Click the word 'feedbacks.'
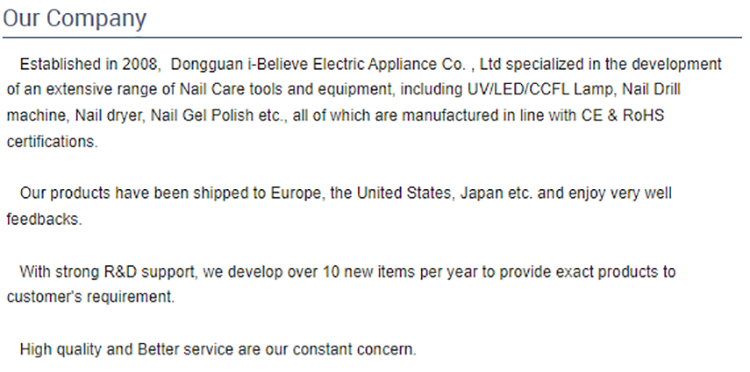The image size is (750, 372). click(44, 219)
